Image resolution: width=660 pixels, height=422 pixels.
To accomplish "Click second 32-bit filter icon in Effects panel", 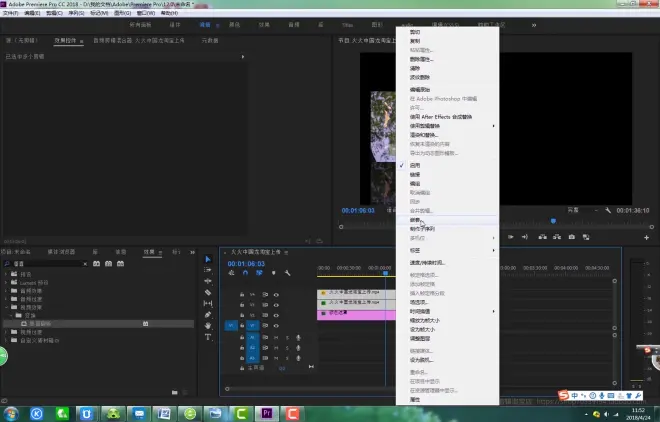I will (x=109, y=263).
